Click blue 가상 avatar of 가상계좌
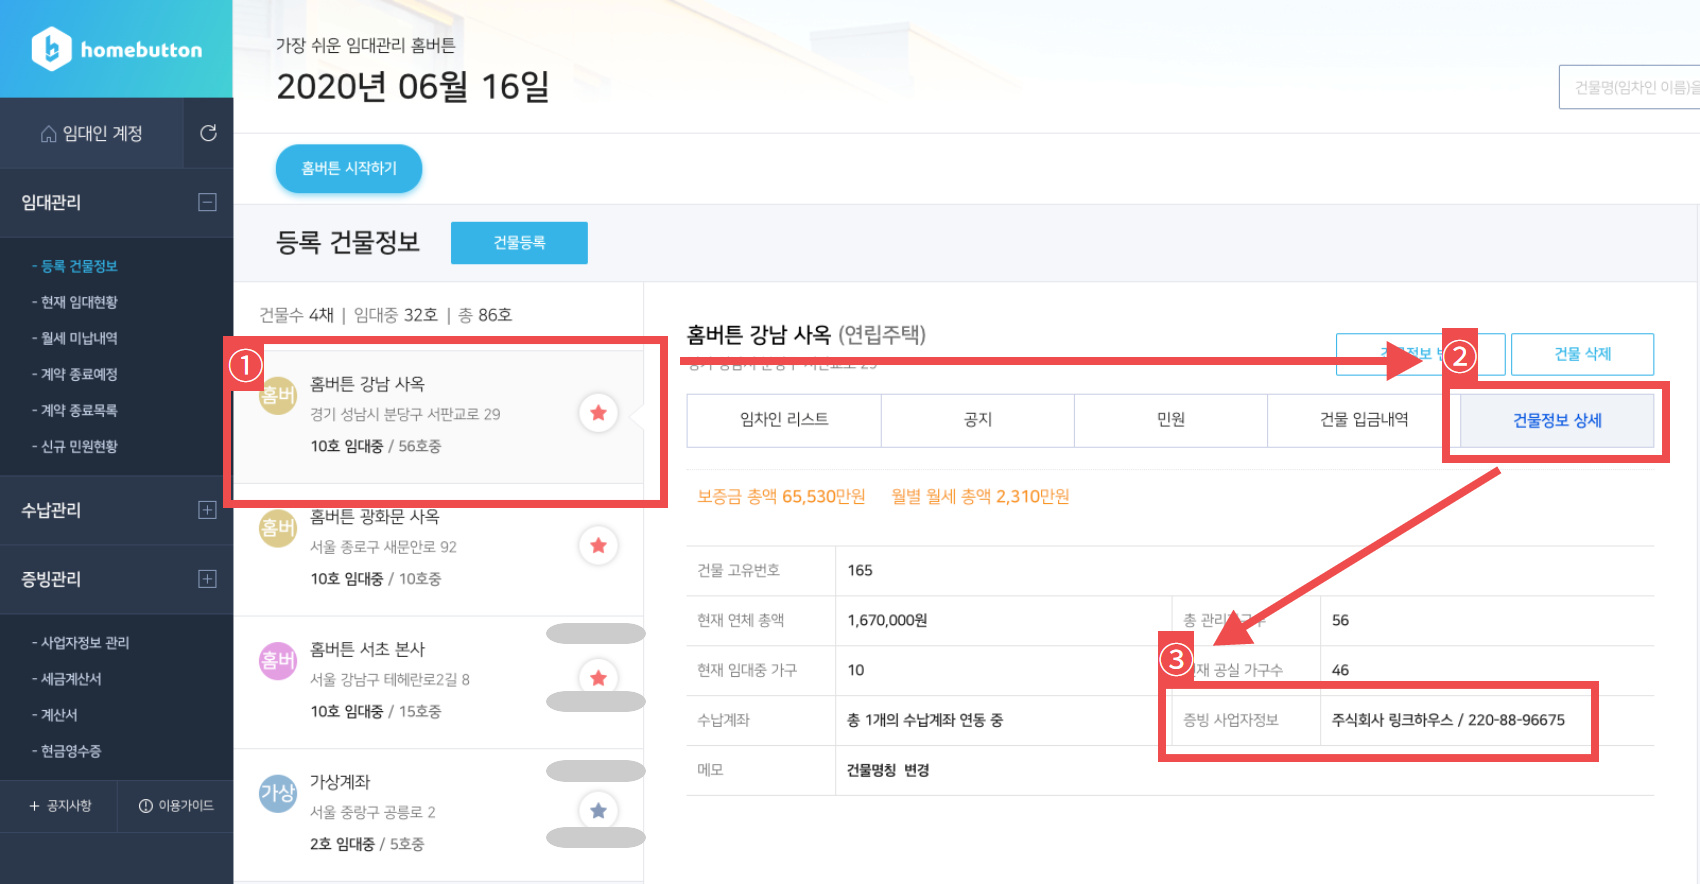Image resolution: width=1700 pixels, height=884 pixels. (278, 794)
